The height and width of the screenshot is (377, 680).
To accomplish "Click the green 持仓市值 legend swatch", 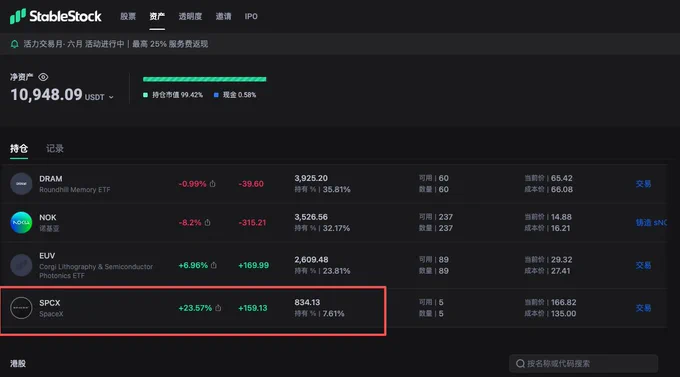I will point(145,95).
